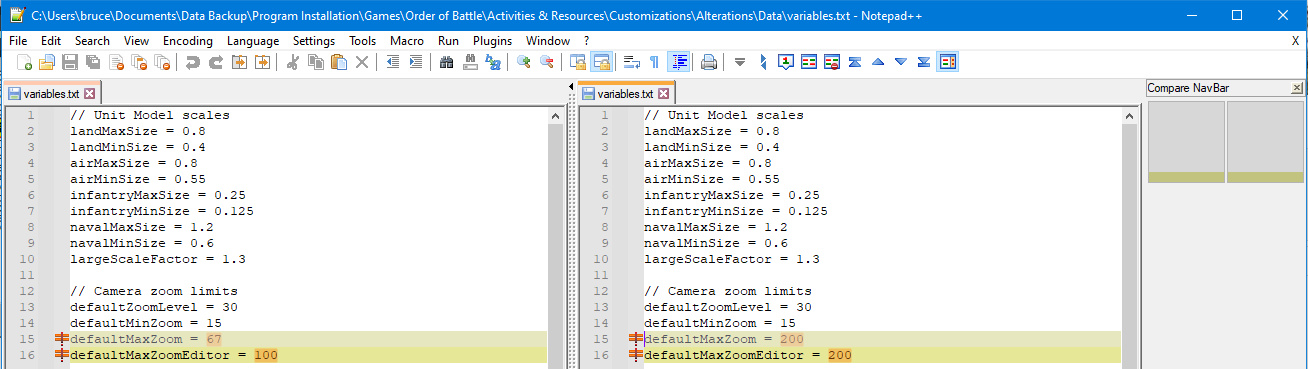Image resolution: width=1308 pixels, height=369 pixels.
Task: Jump to the last difference icon
Action: click(924, 62)
